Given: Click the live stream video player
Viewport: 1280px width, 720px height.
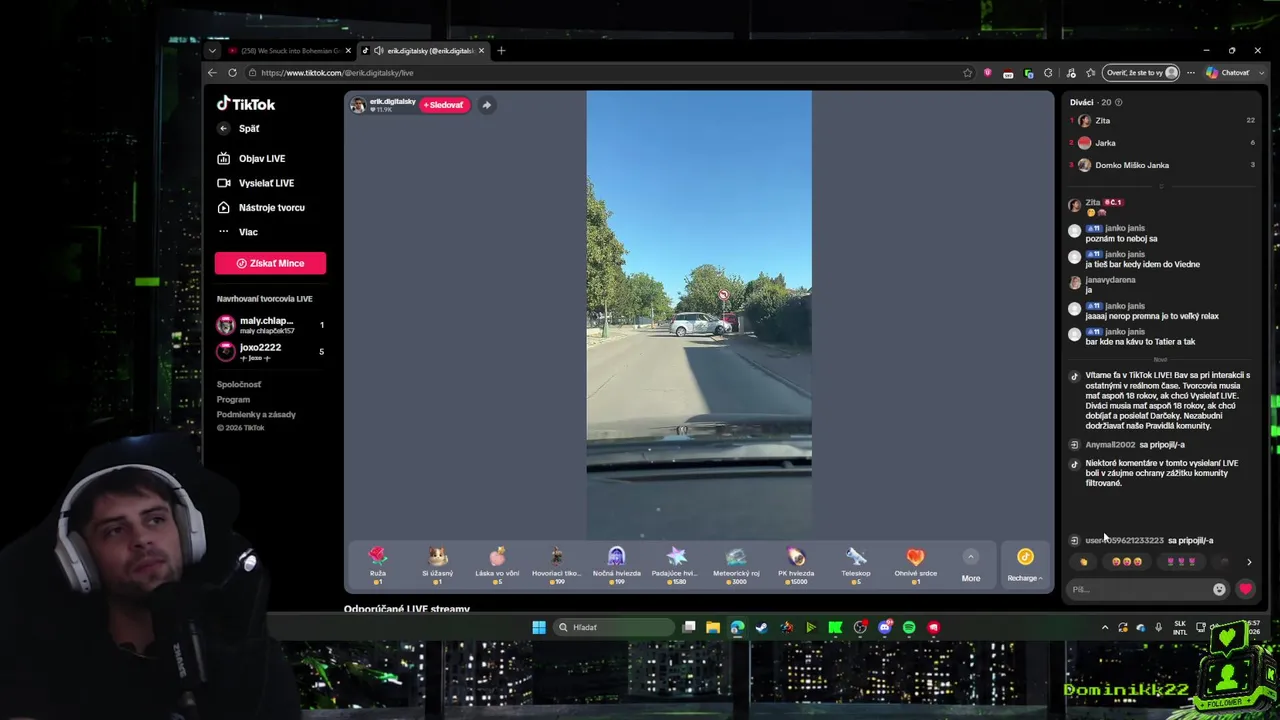Looking at the screenshot, I should coord(699,315).
